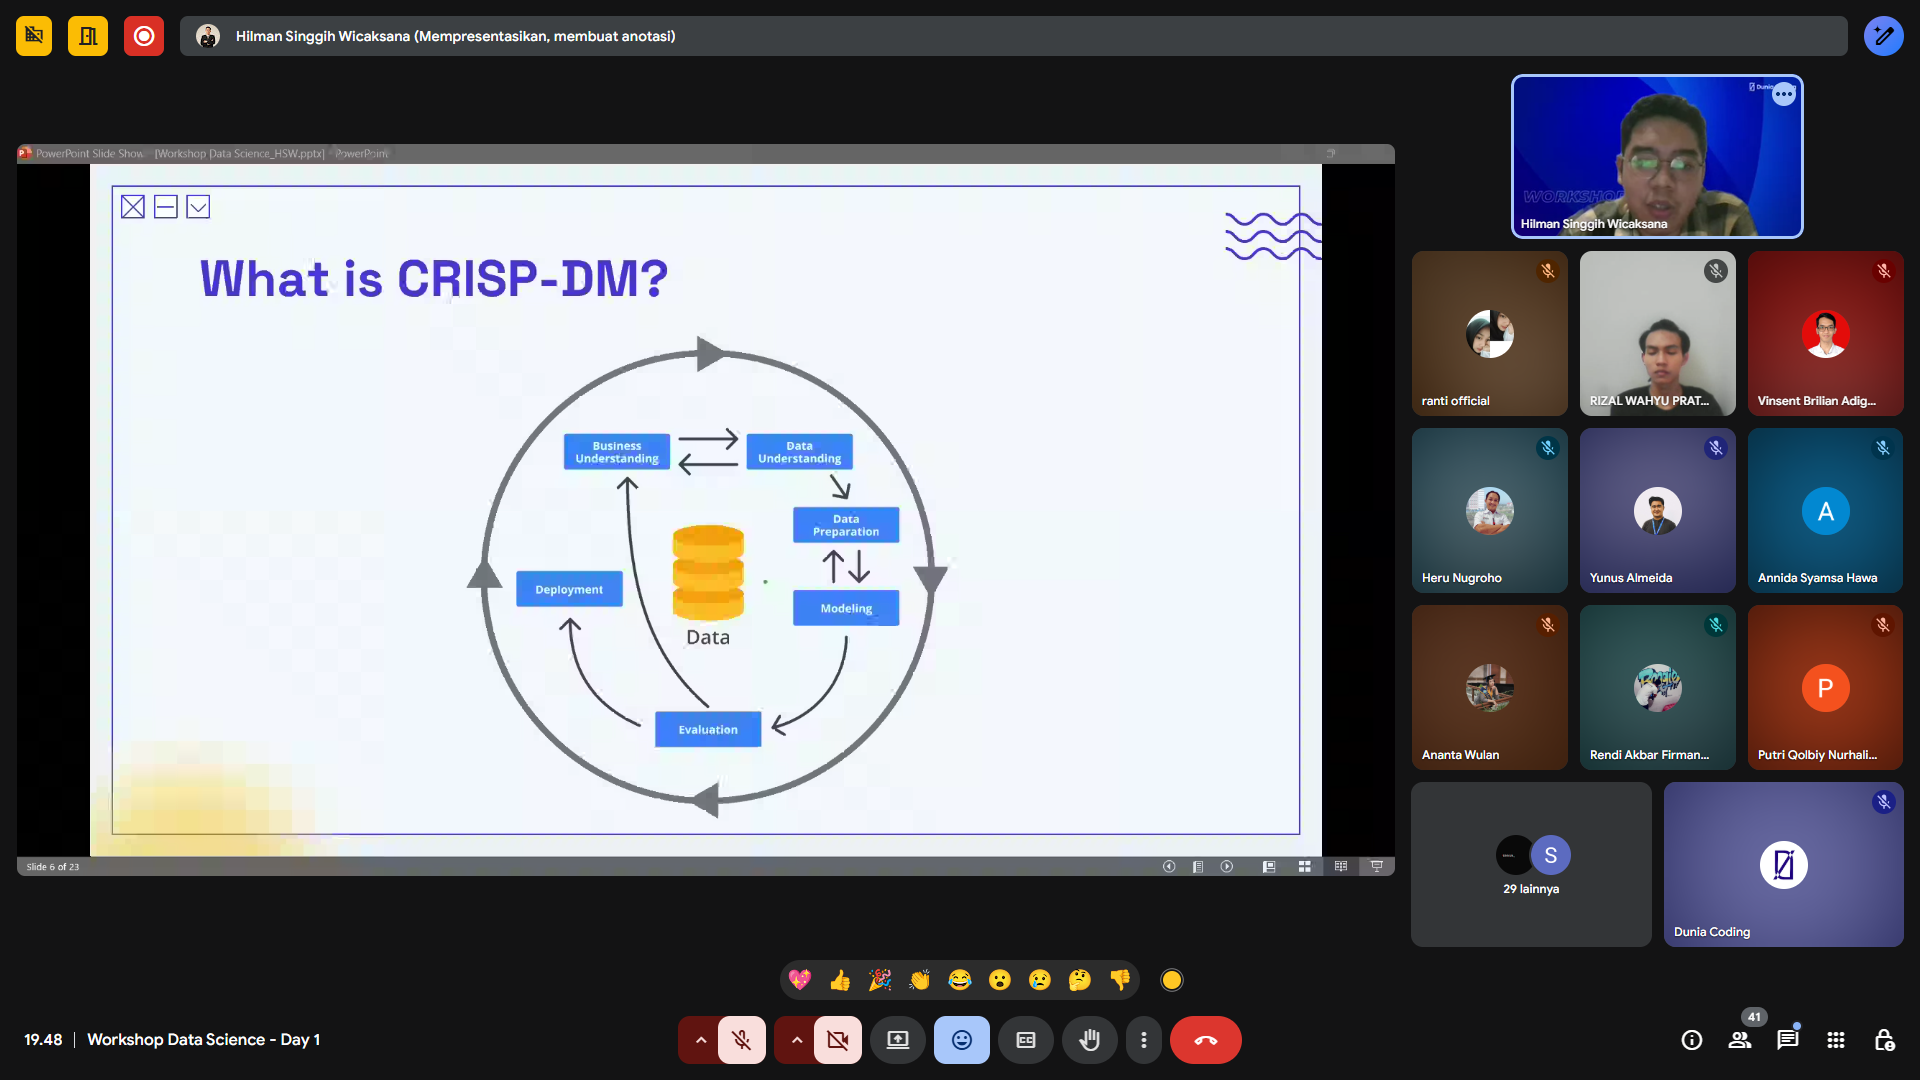Toggle closed captions
Image resolution: width=1920 pixels, height=1080 pixels.
[1025, 1040]
